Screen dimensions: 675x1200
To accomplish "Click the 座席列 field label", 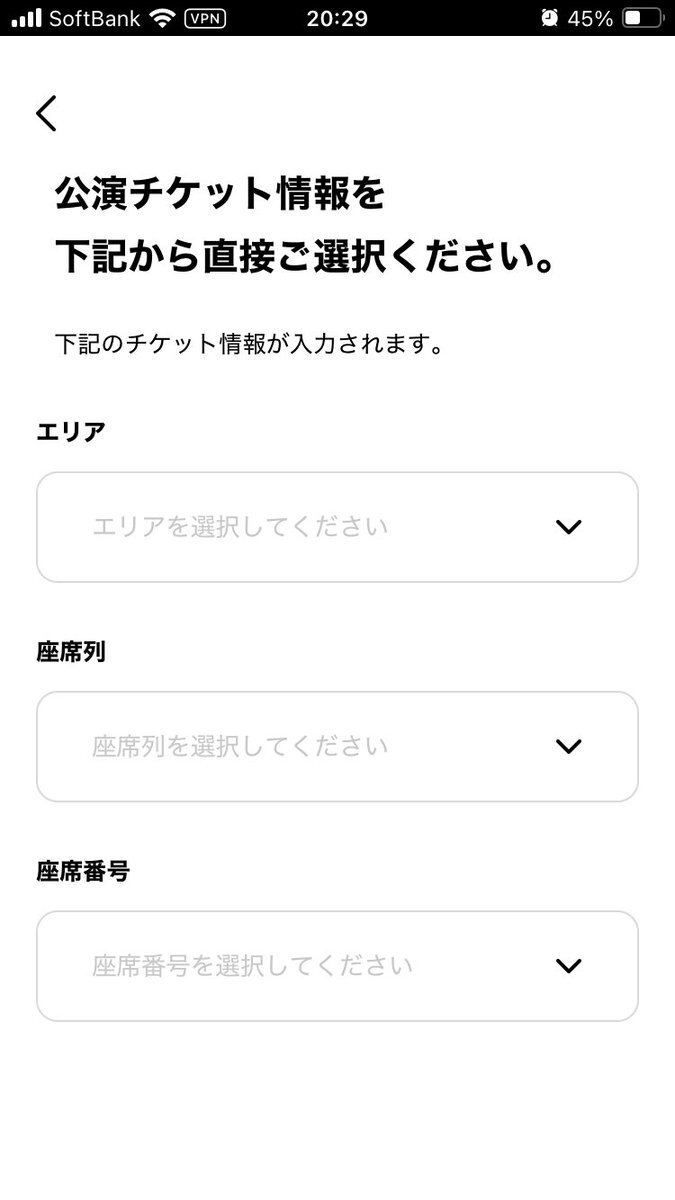I will (71, 652).
